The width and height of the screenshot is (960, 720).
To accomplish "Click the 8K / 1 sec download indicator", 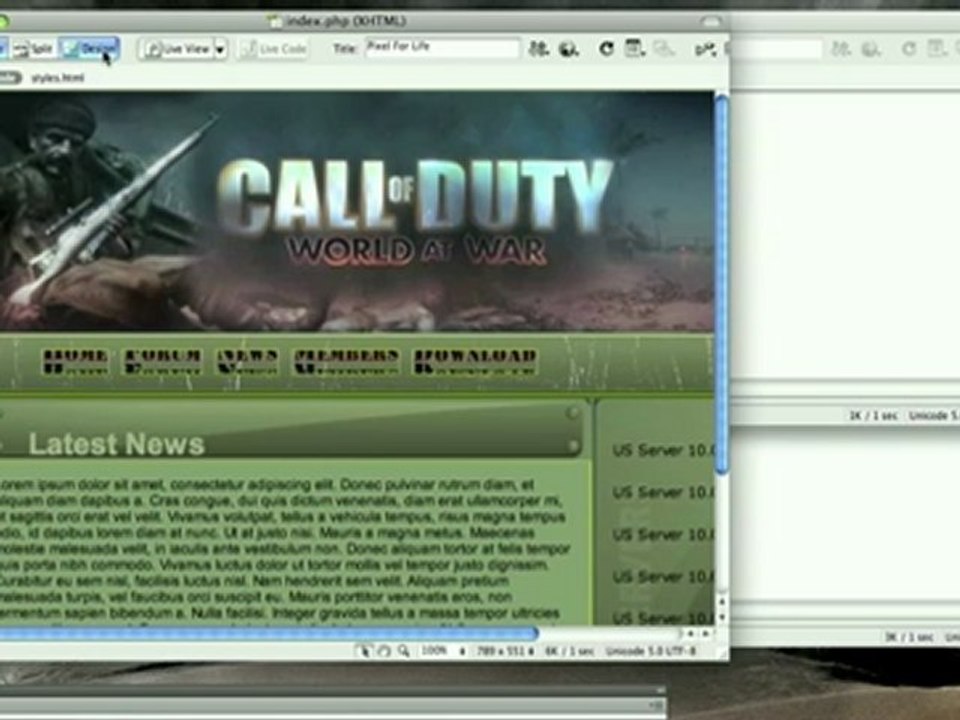I will pyautogui.click(x=569, y=651).
